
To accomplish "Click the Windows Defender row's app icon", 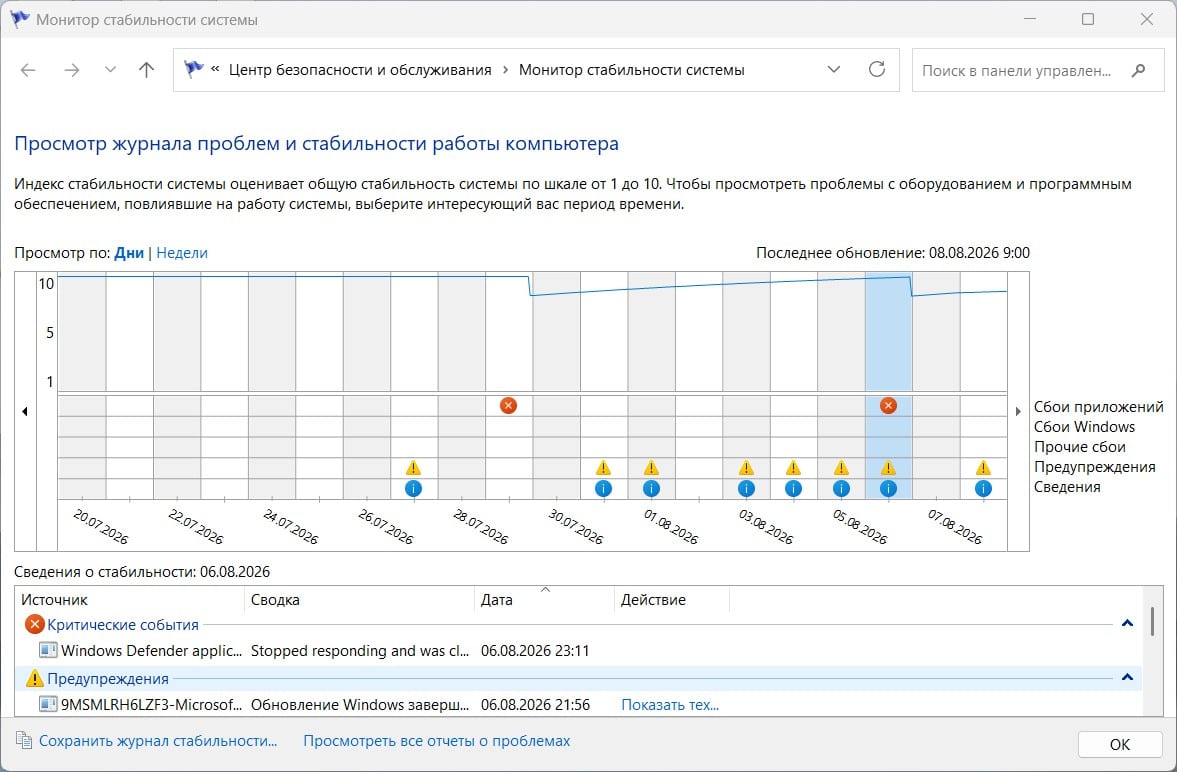I will click(48, 650).
